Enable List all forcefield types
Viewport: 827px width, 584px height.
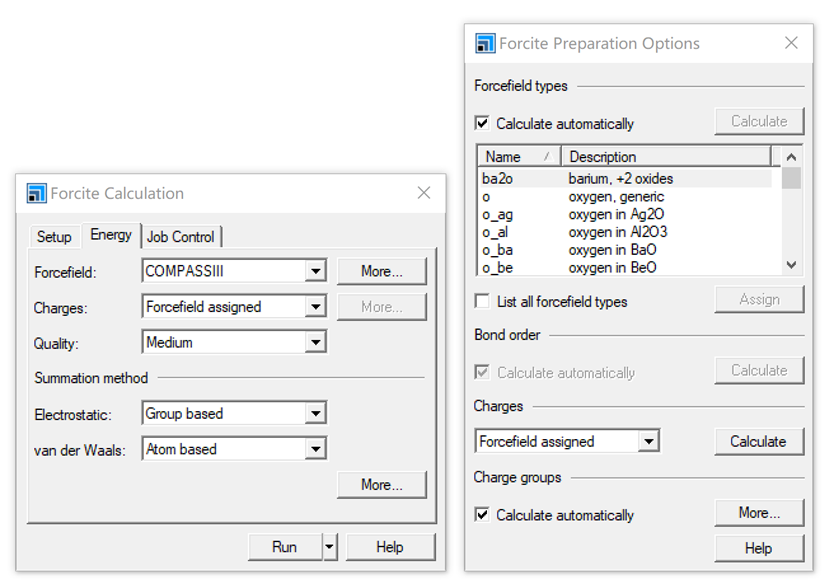(x=483, y=301)
